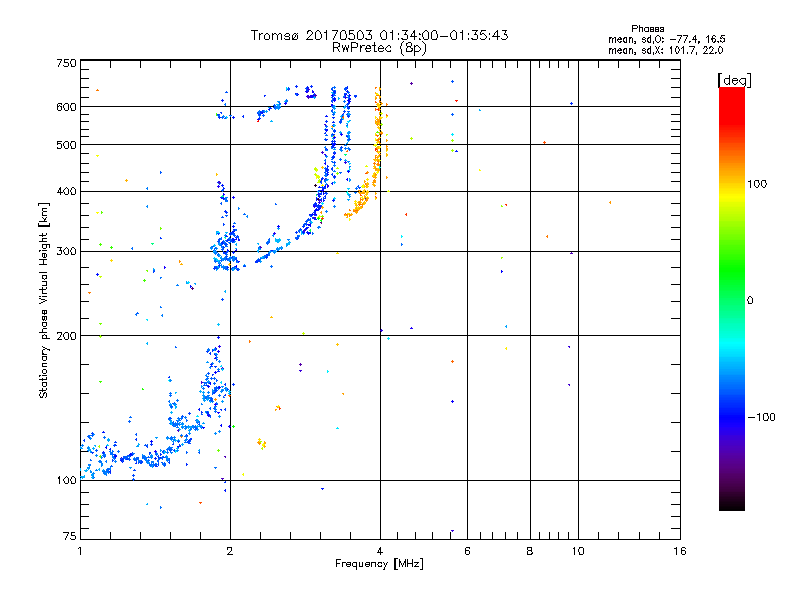
Task: Click the '200' height axis tick label
Action: pyautogui.click(x=66, y=336)
